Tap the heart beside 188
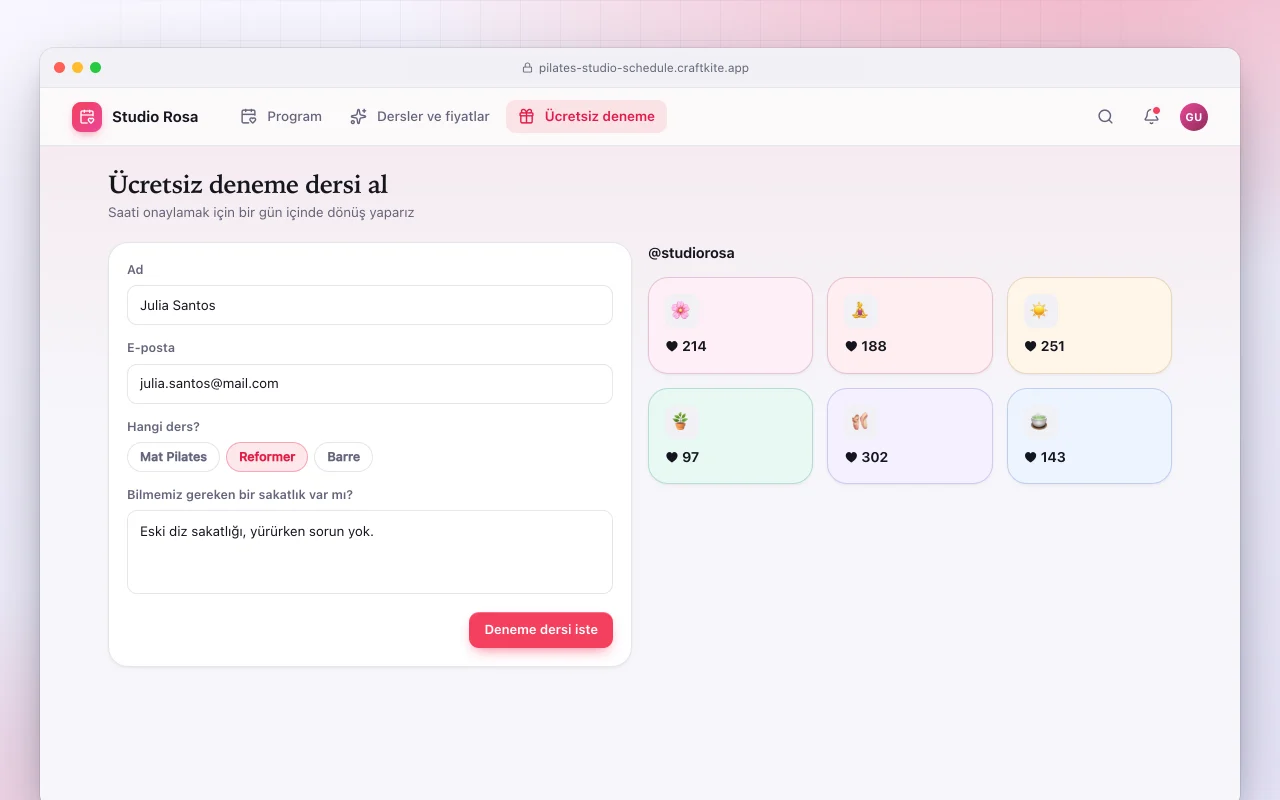Viewport: 1280px width, 800px height. [851, 346]
